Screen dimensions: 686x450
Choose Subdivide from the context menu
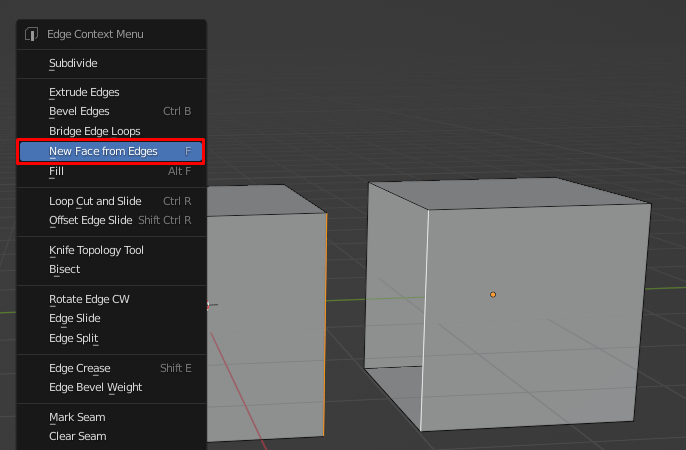pyautogui.click(x=73, y=63)
